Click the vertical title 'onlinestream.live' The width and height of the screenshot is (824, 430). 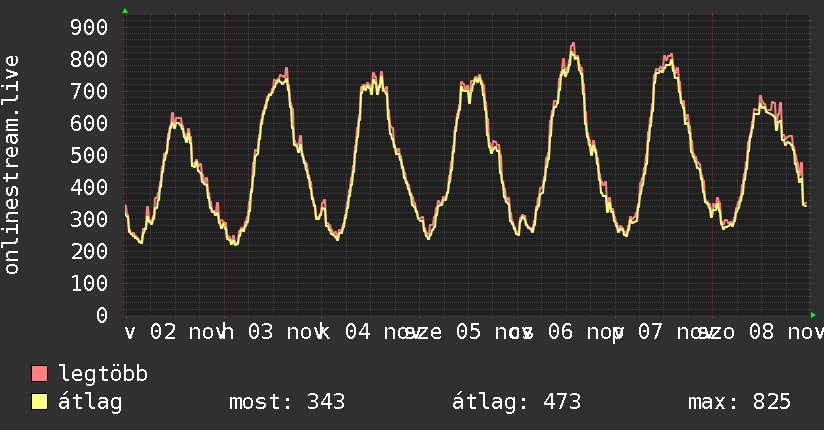[x=11, y=165]
